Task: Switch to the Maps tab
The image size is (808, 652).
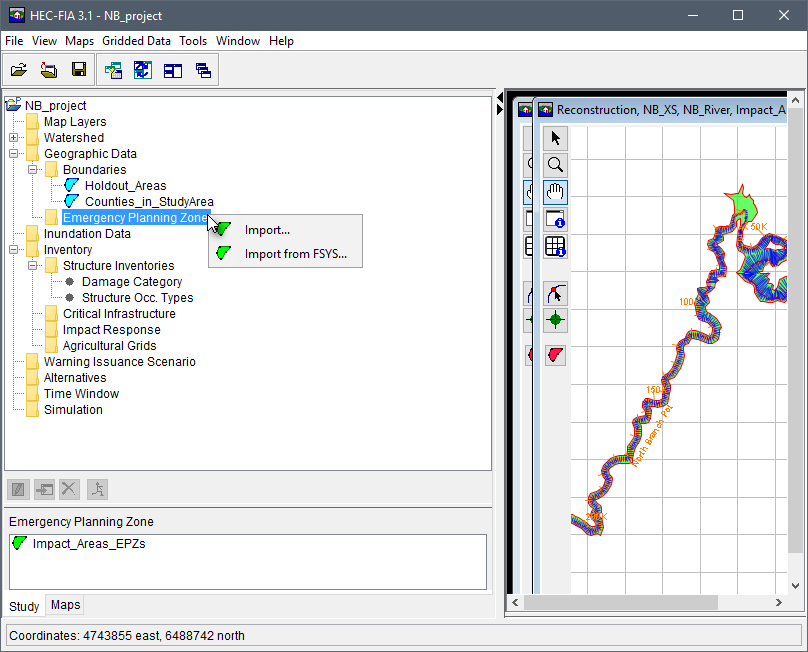Action: coord(66,605)
